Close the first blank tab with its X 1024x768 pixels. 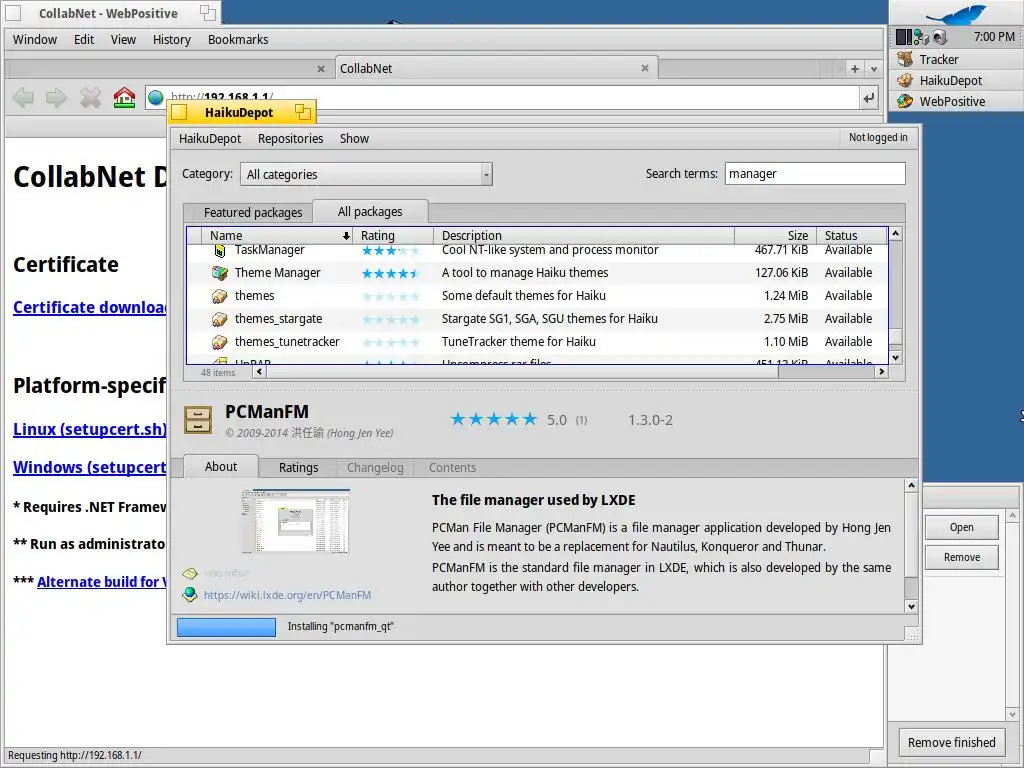coord(321,69)
